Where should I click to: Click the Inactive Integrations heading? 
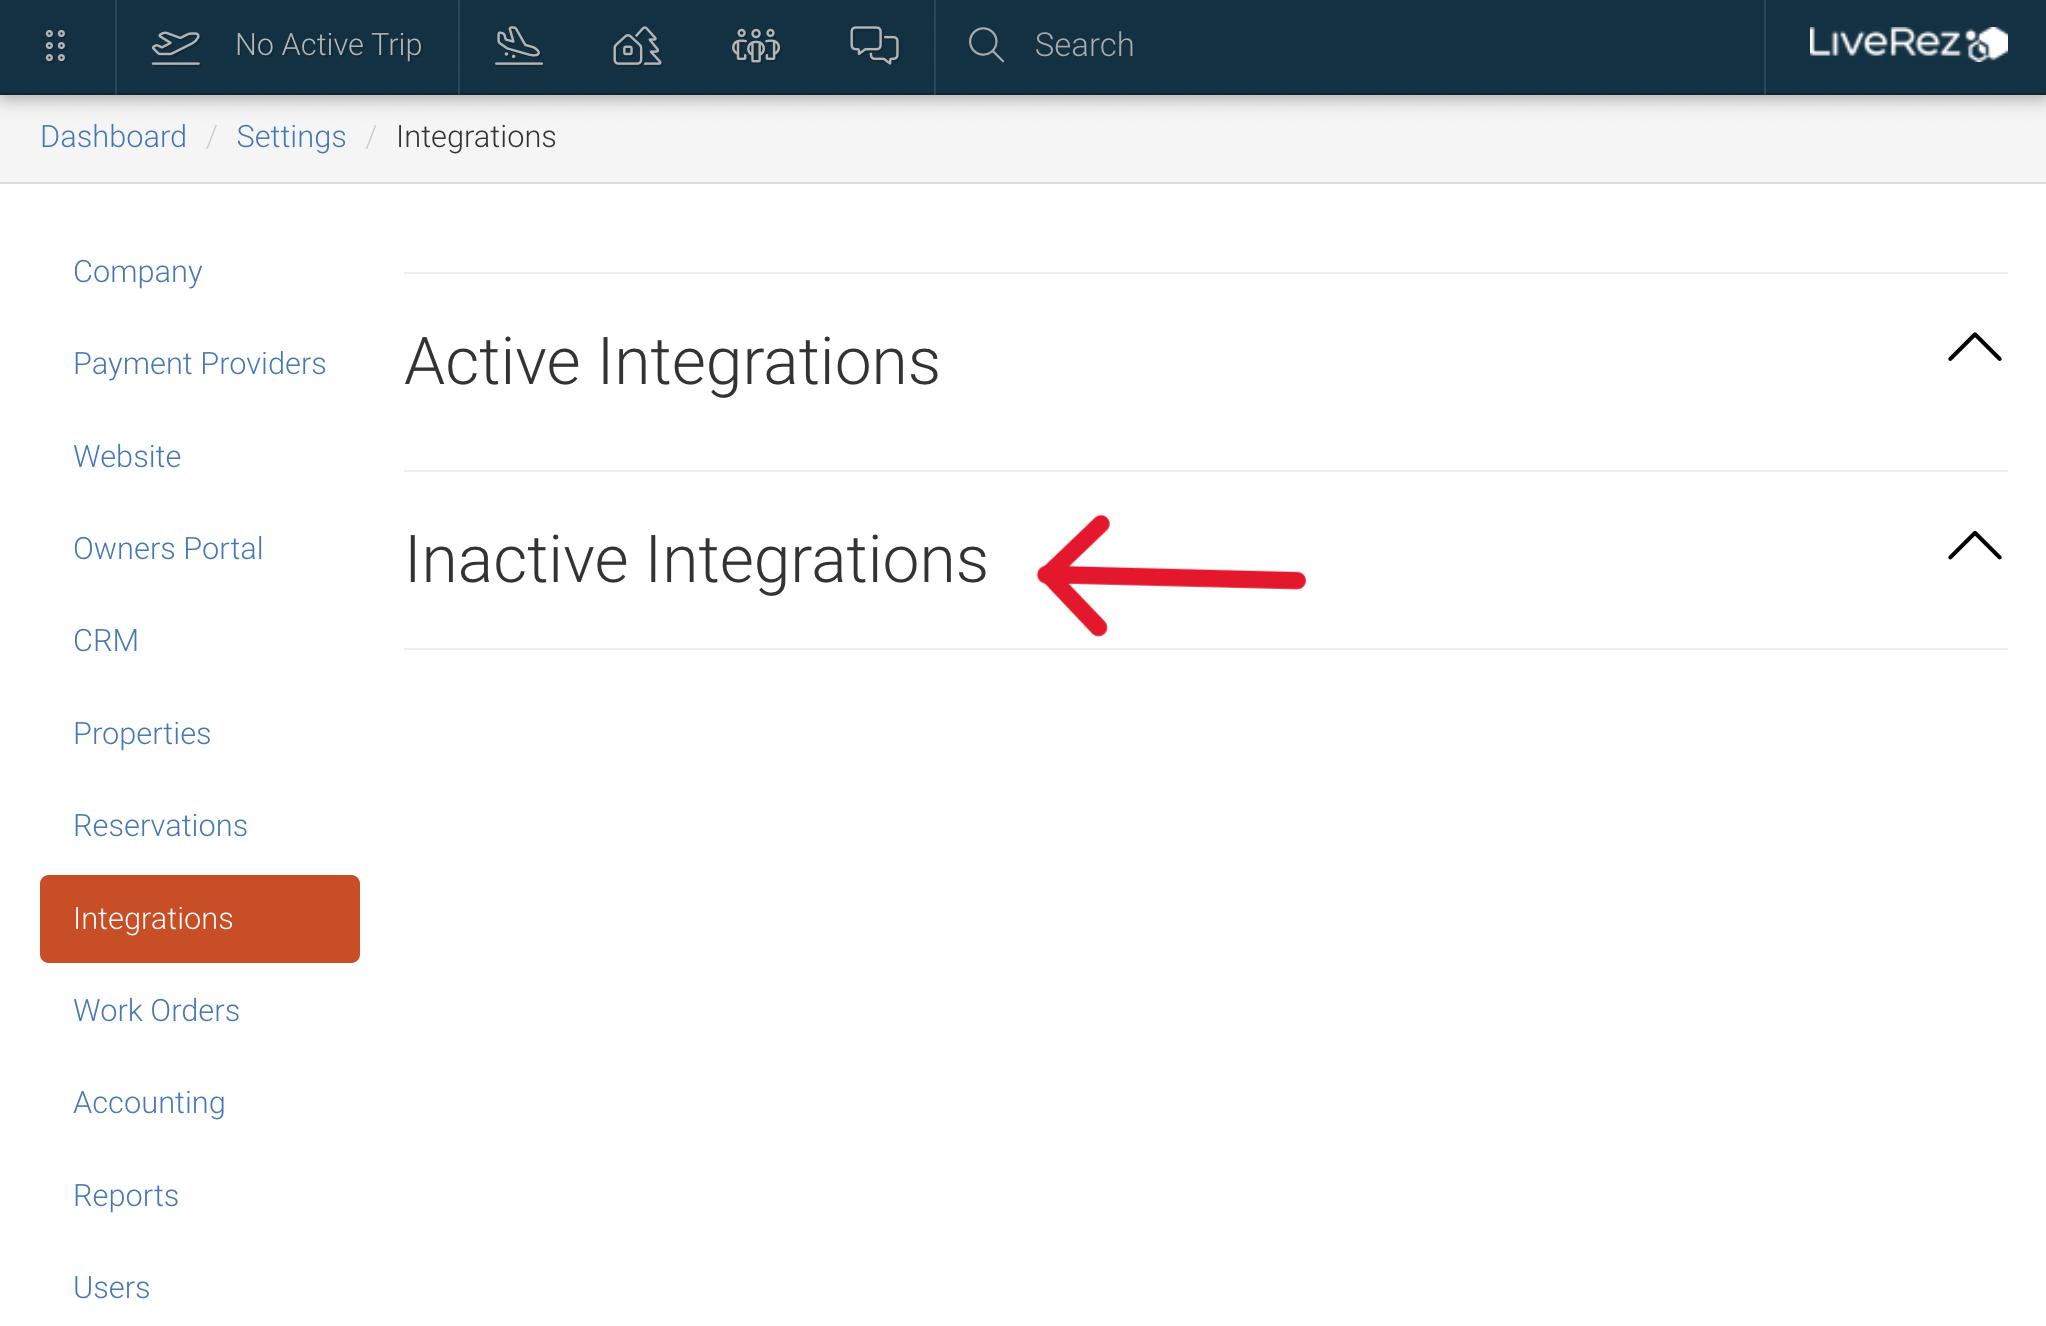click(696, 559)
